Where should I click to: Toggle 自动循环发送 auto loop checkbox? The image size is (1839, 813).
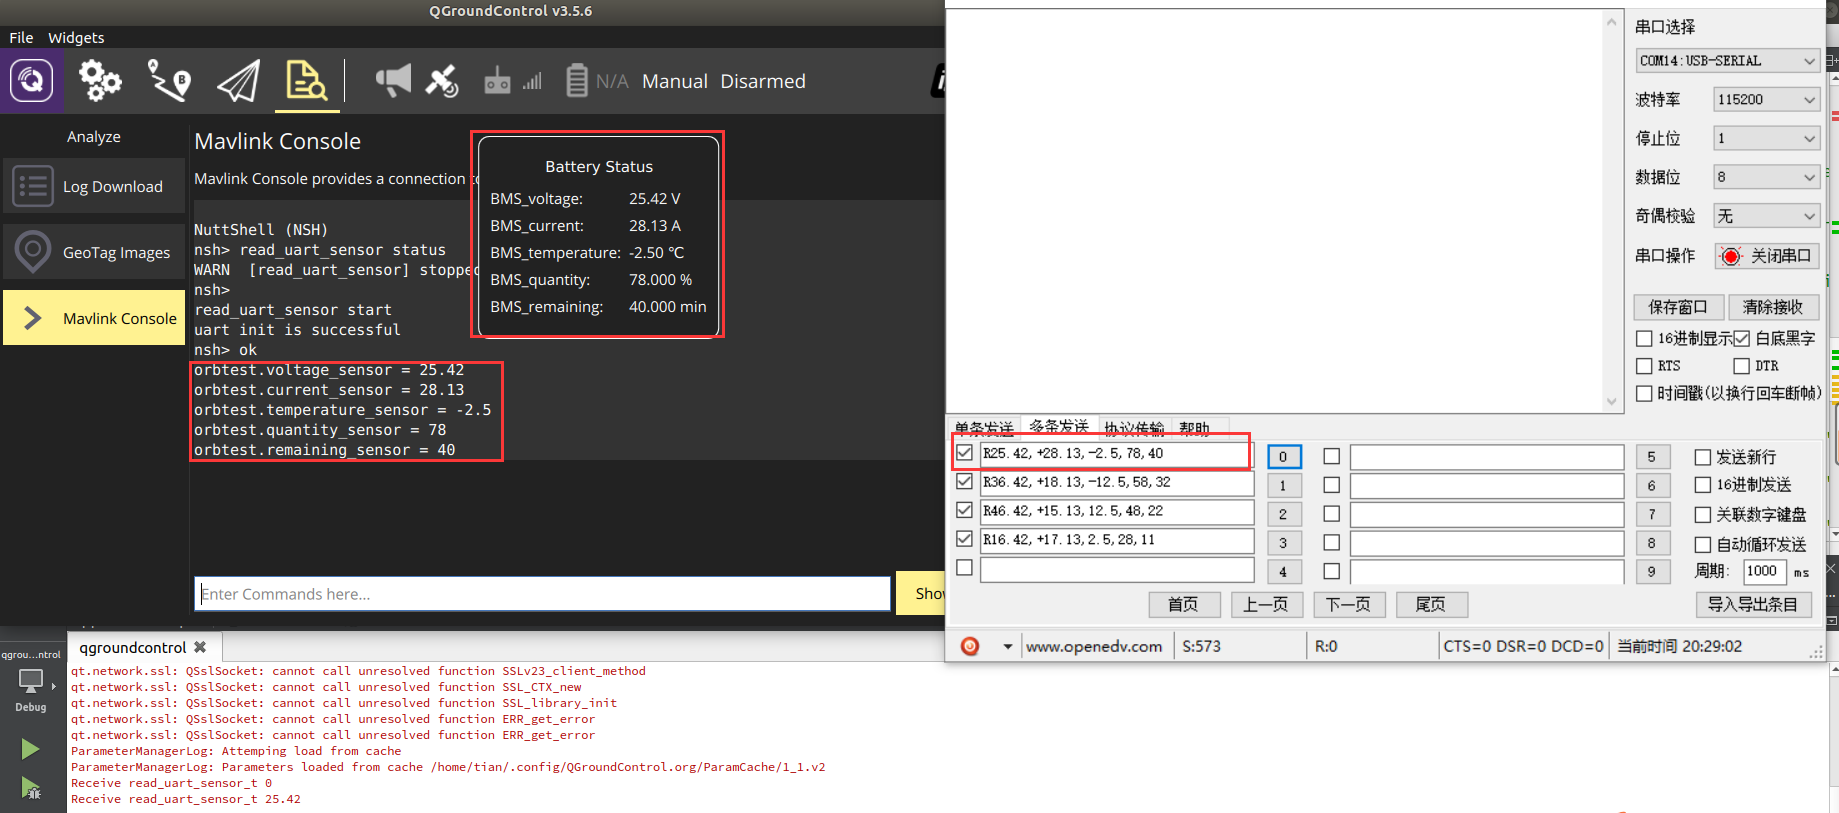[x=1702, y=545]
